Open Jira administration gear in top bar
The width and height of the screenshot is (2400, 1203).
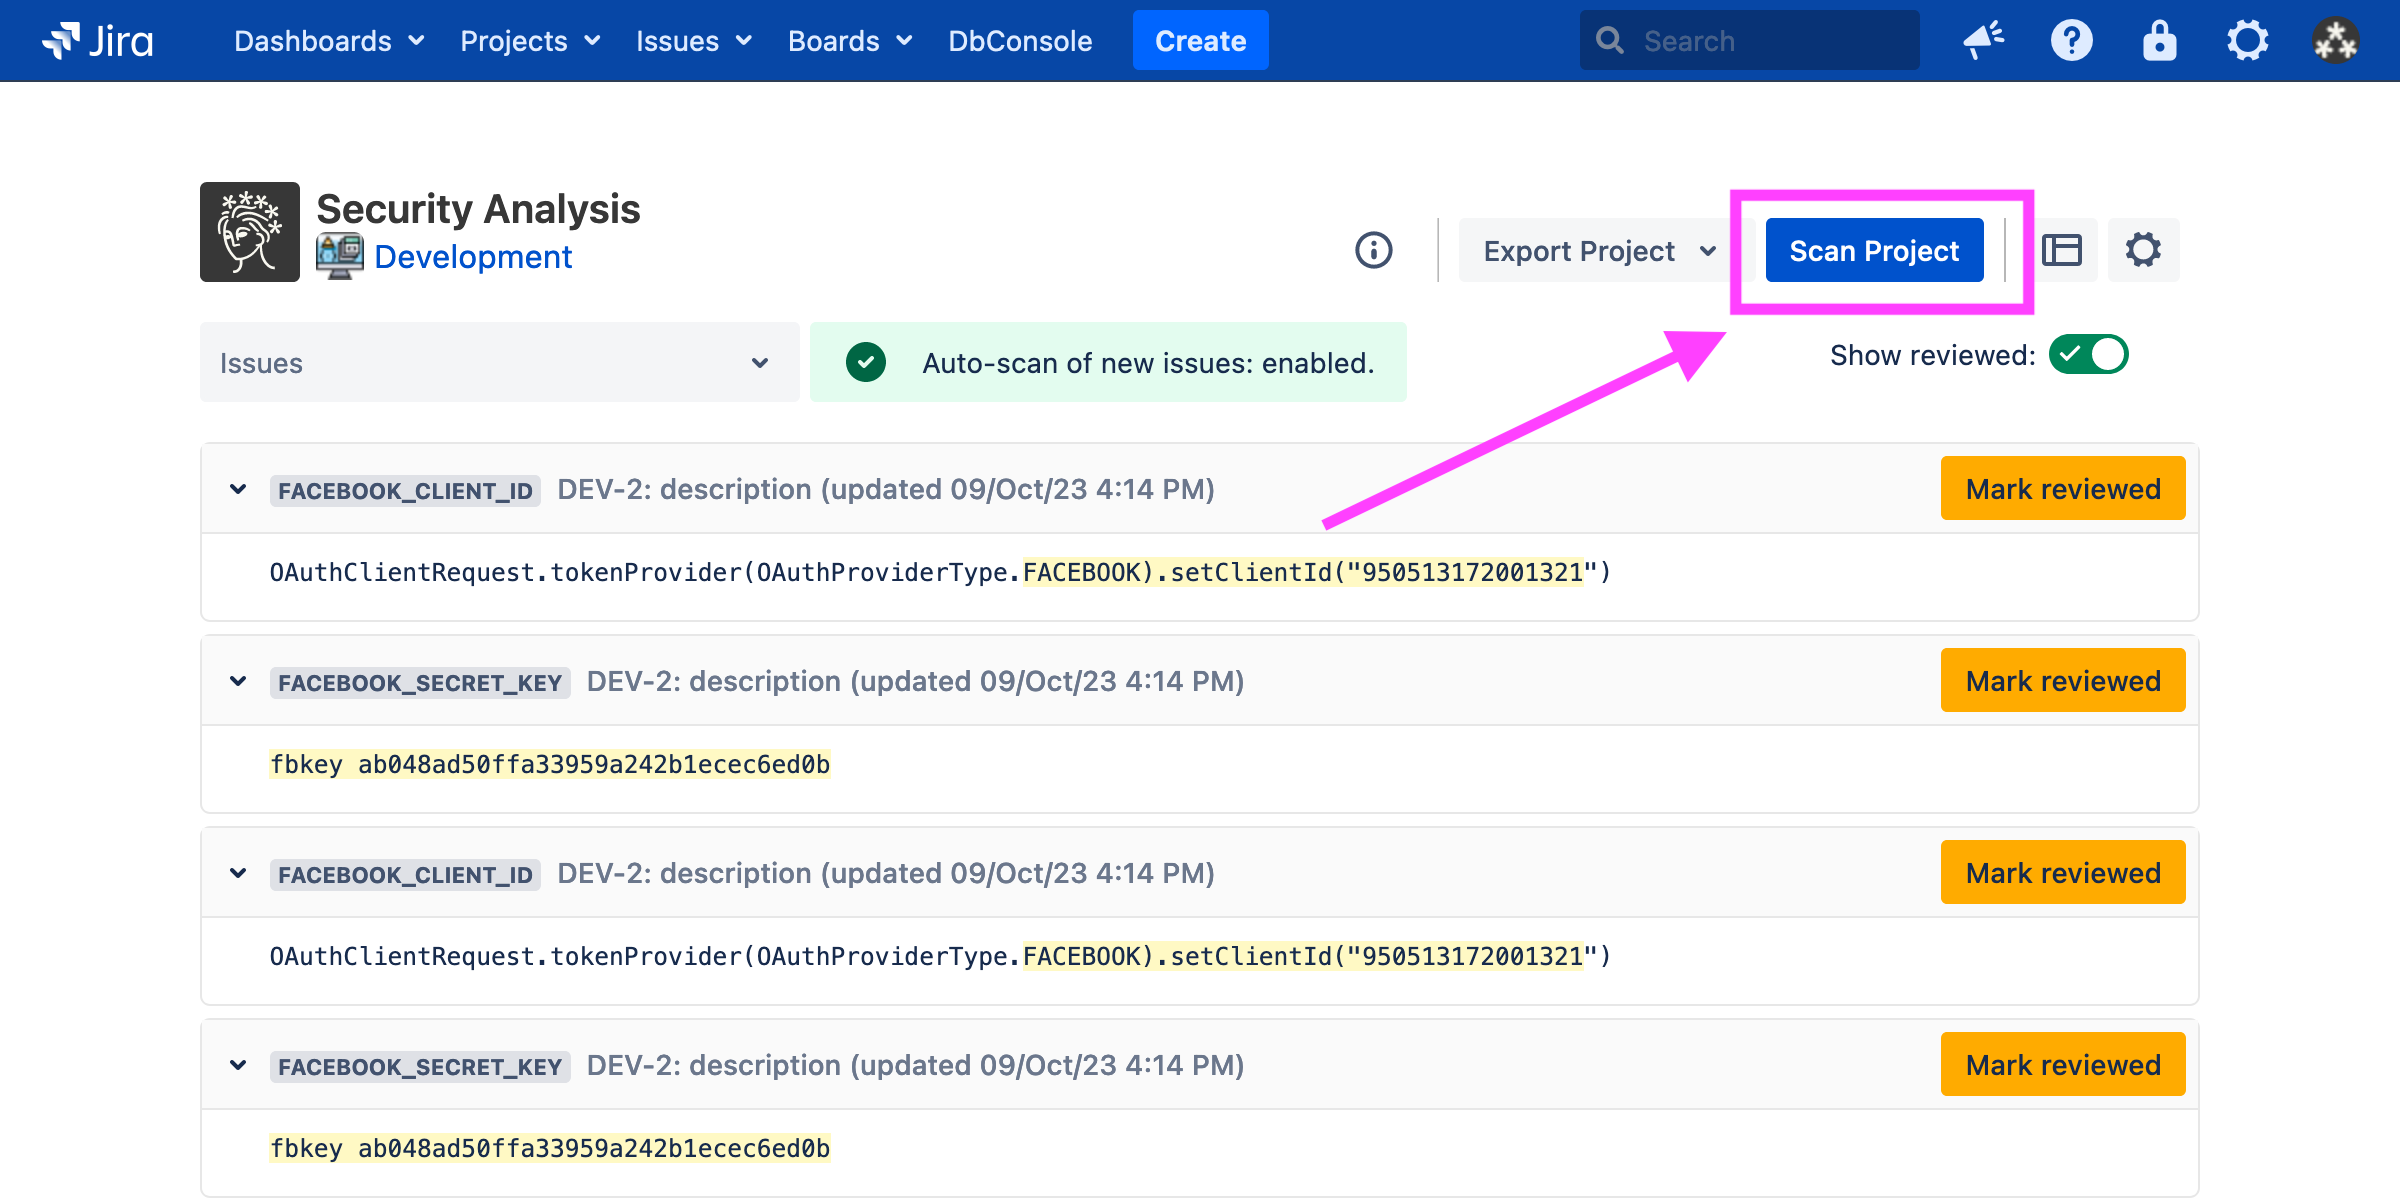point(2247,41)
